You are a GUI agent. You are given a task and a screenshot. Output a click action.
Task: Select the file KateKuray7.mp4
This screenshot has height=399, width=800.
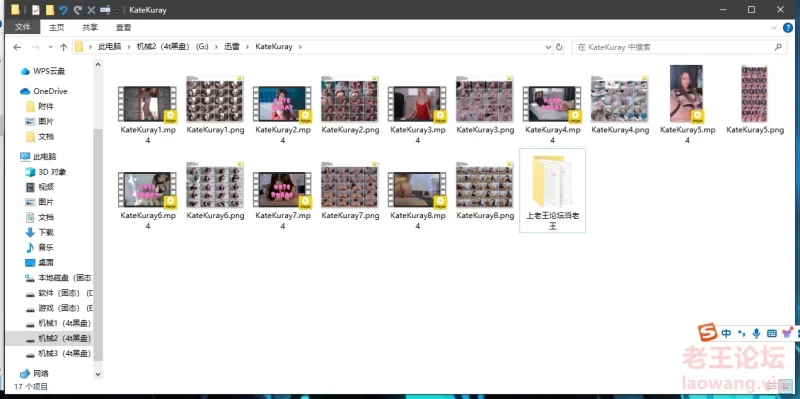tap(283, 200)
